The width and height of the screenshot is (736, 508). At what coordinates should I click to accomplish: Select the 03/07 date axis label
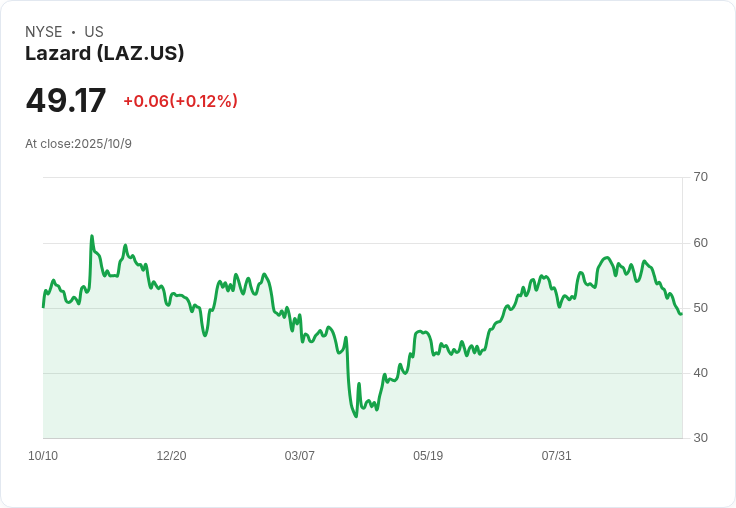(x=299, y=456)
